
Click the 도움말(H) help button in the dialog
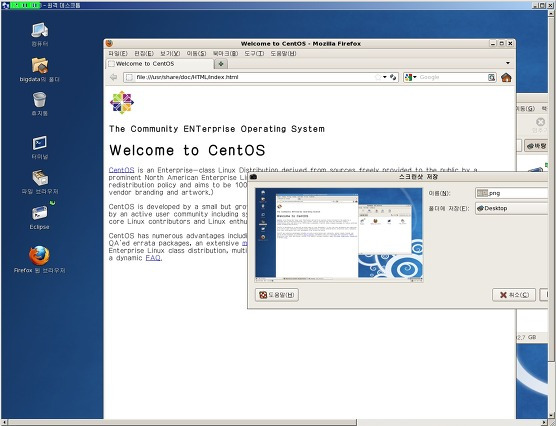tap(277, 295)
